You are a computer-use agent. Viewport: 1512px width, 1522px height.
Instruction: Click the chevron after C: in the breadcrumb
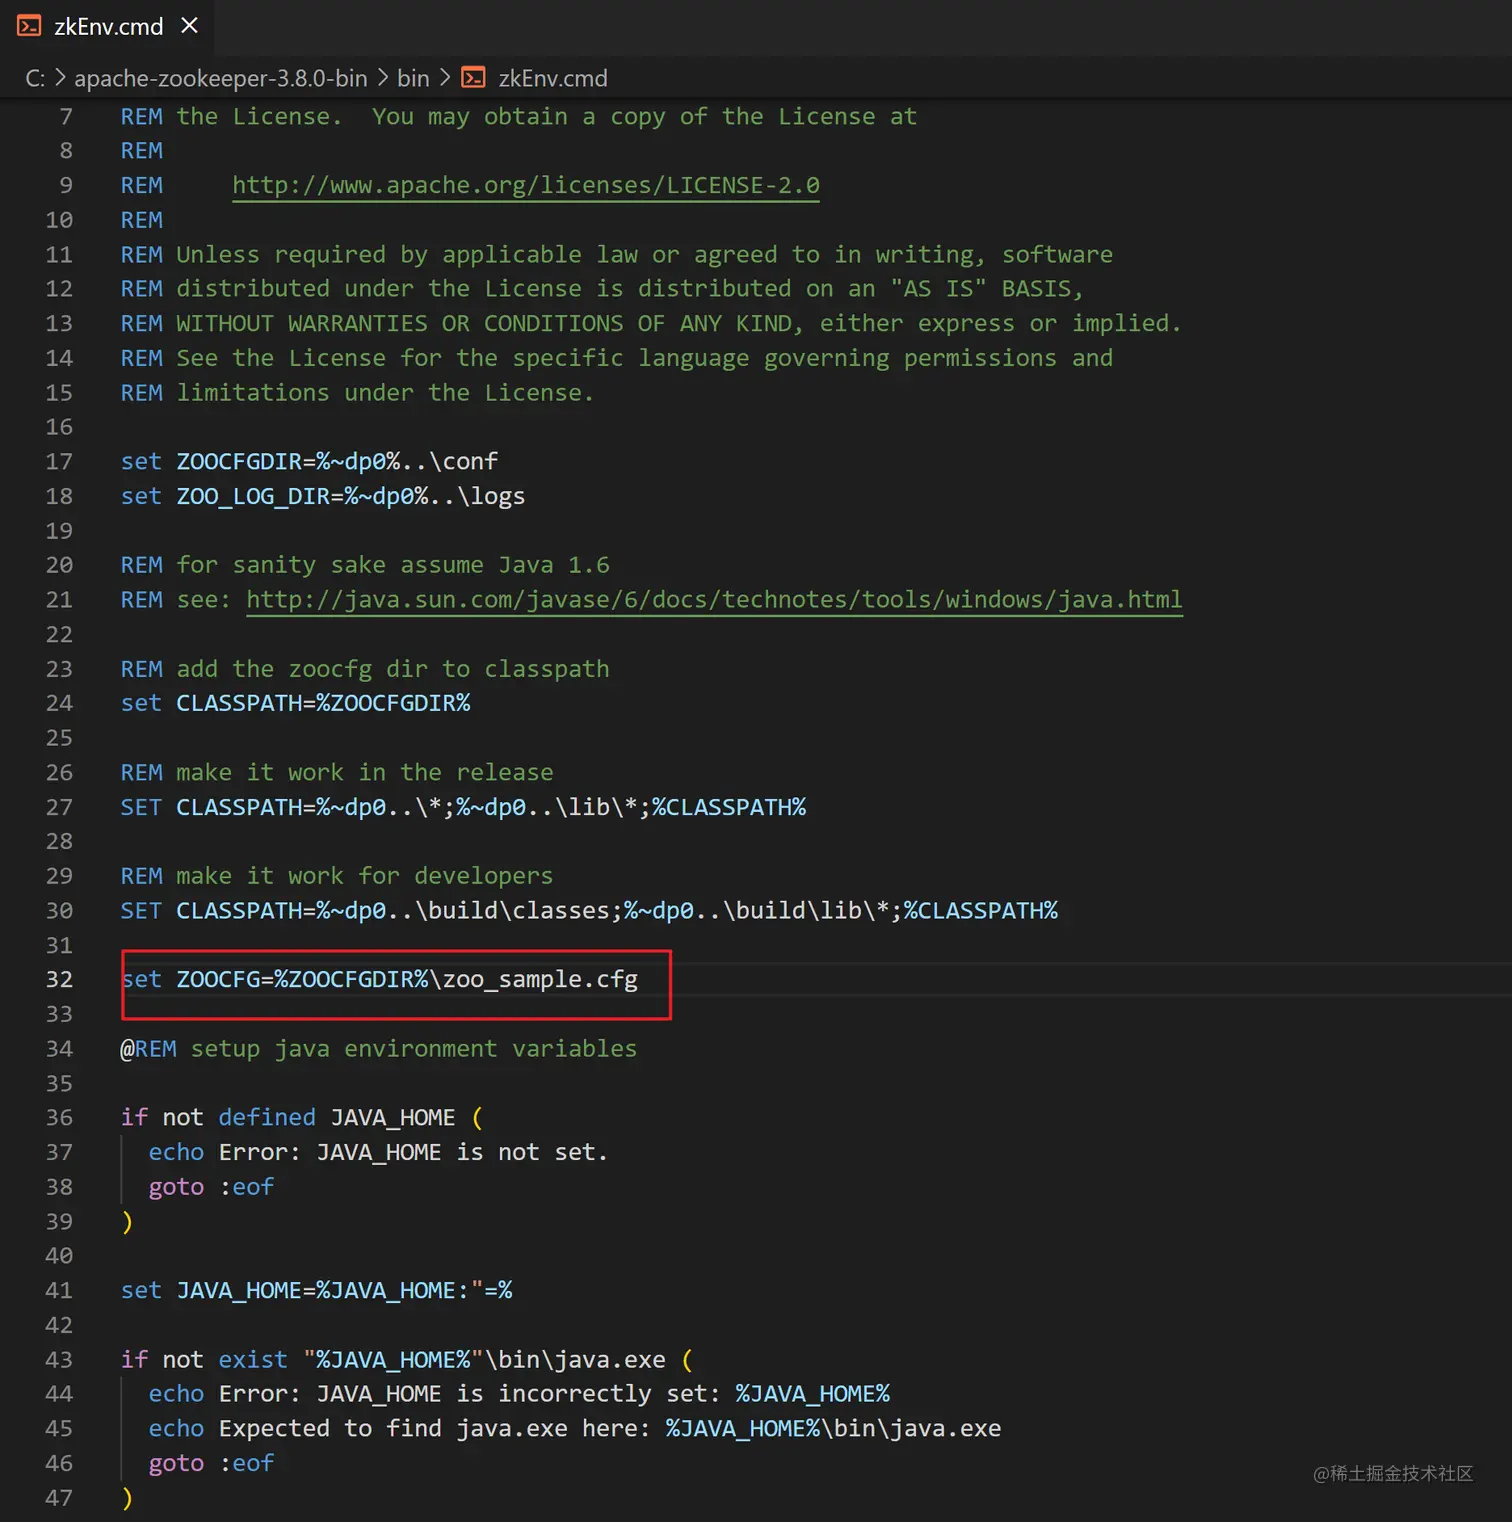pos(60,78)
